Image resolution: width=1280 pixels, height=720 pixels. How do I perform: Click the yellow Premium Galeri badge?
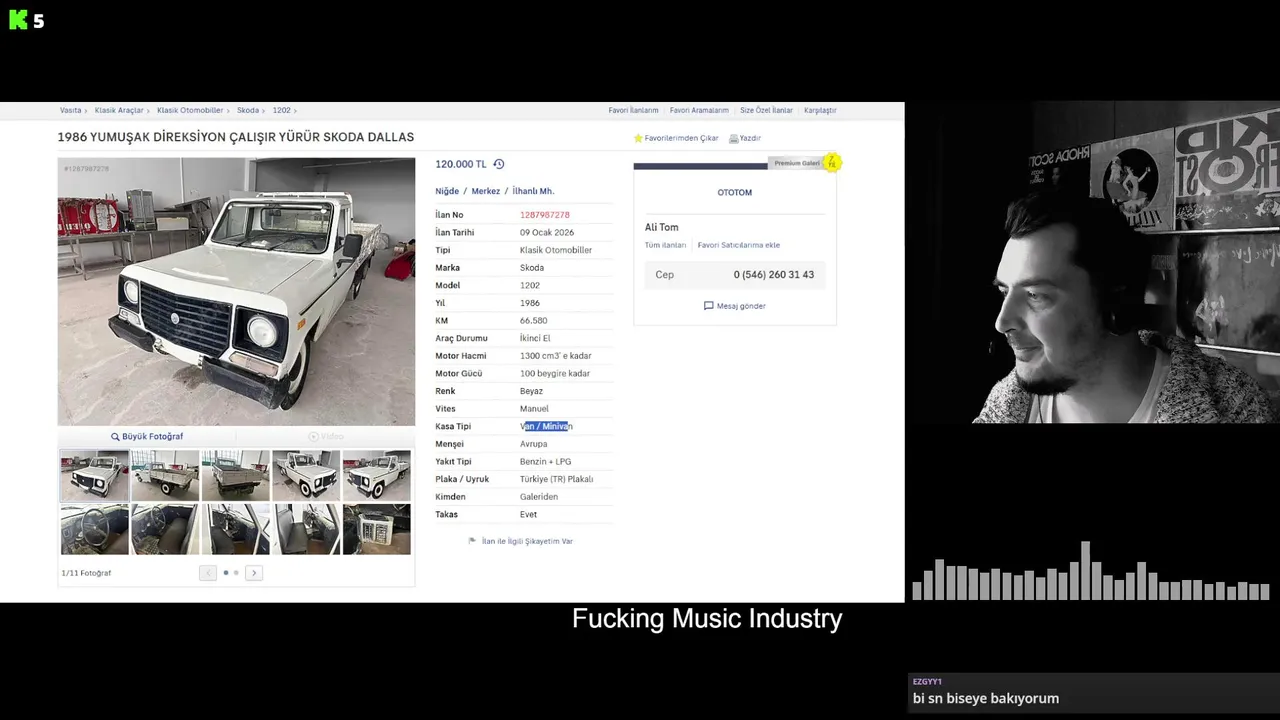[x=831, y=163]
